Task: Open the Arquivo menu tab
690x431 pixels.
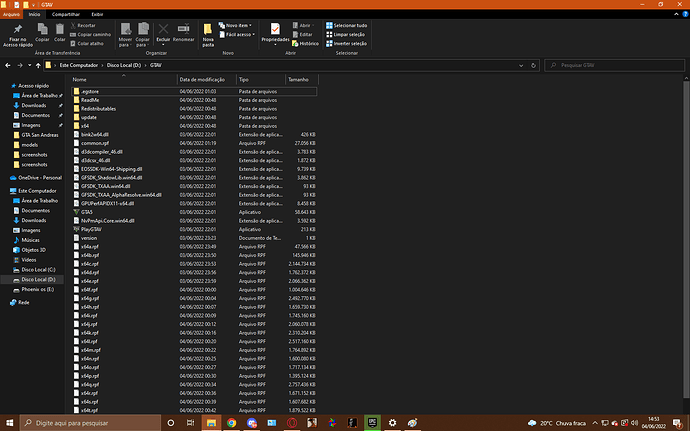Action: point(11,15)
